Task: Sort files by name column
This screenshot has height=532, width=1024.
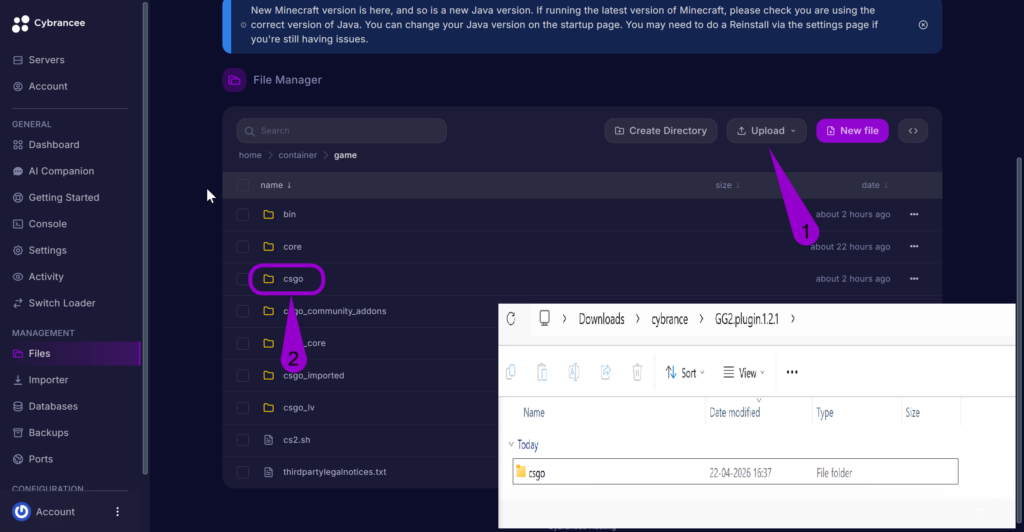Action: tap(276, 185)
